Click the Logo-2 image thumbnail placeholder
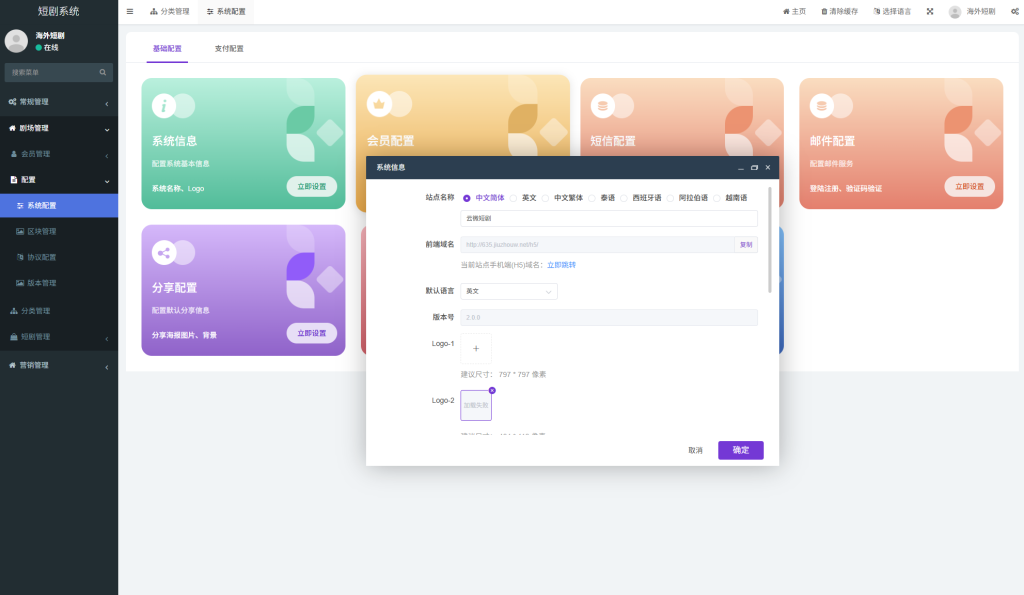 [475, 404]
